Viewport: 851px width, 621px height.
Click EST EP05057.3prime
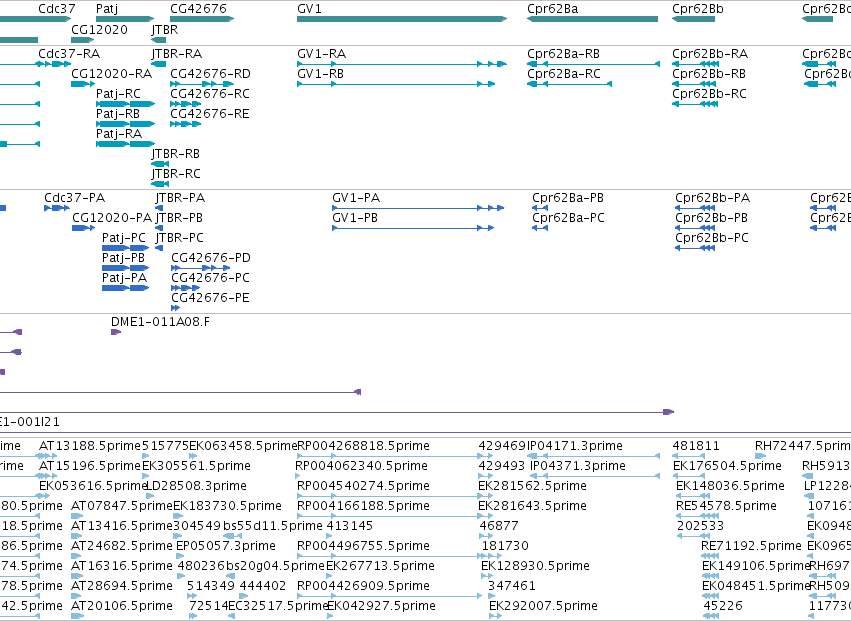point(226,546)
